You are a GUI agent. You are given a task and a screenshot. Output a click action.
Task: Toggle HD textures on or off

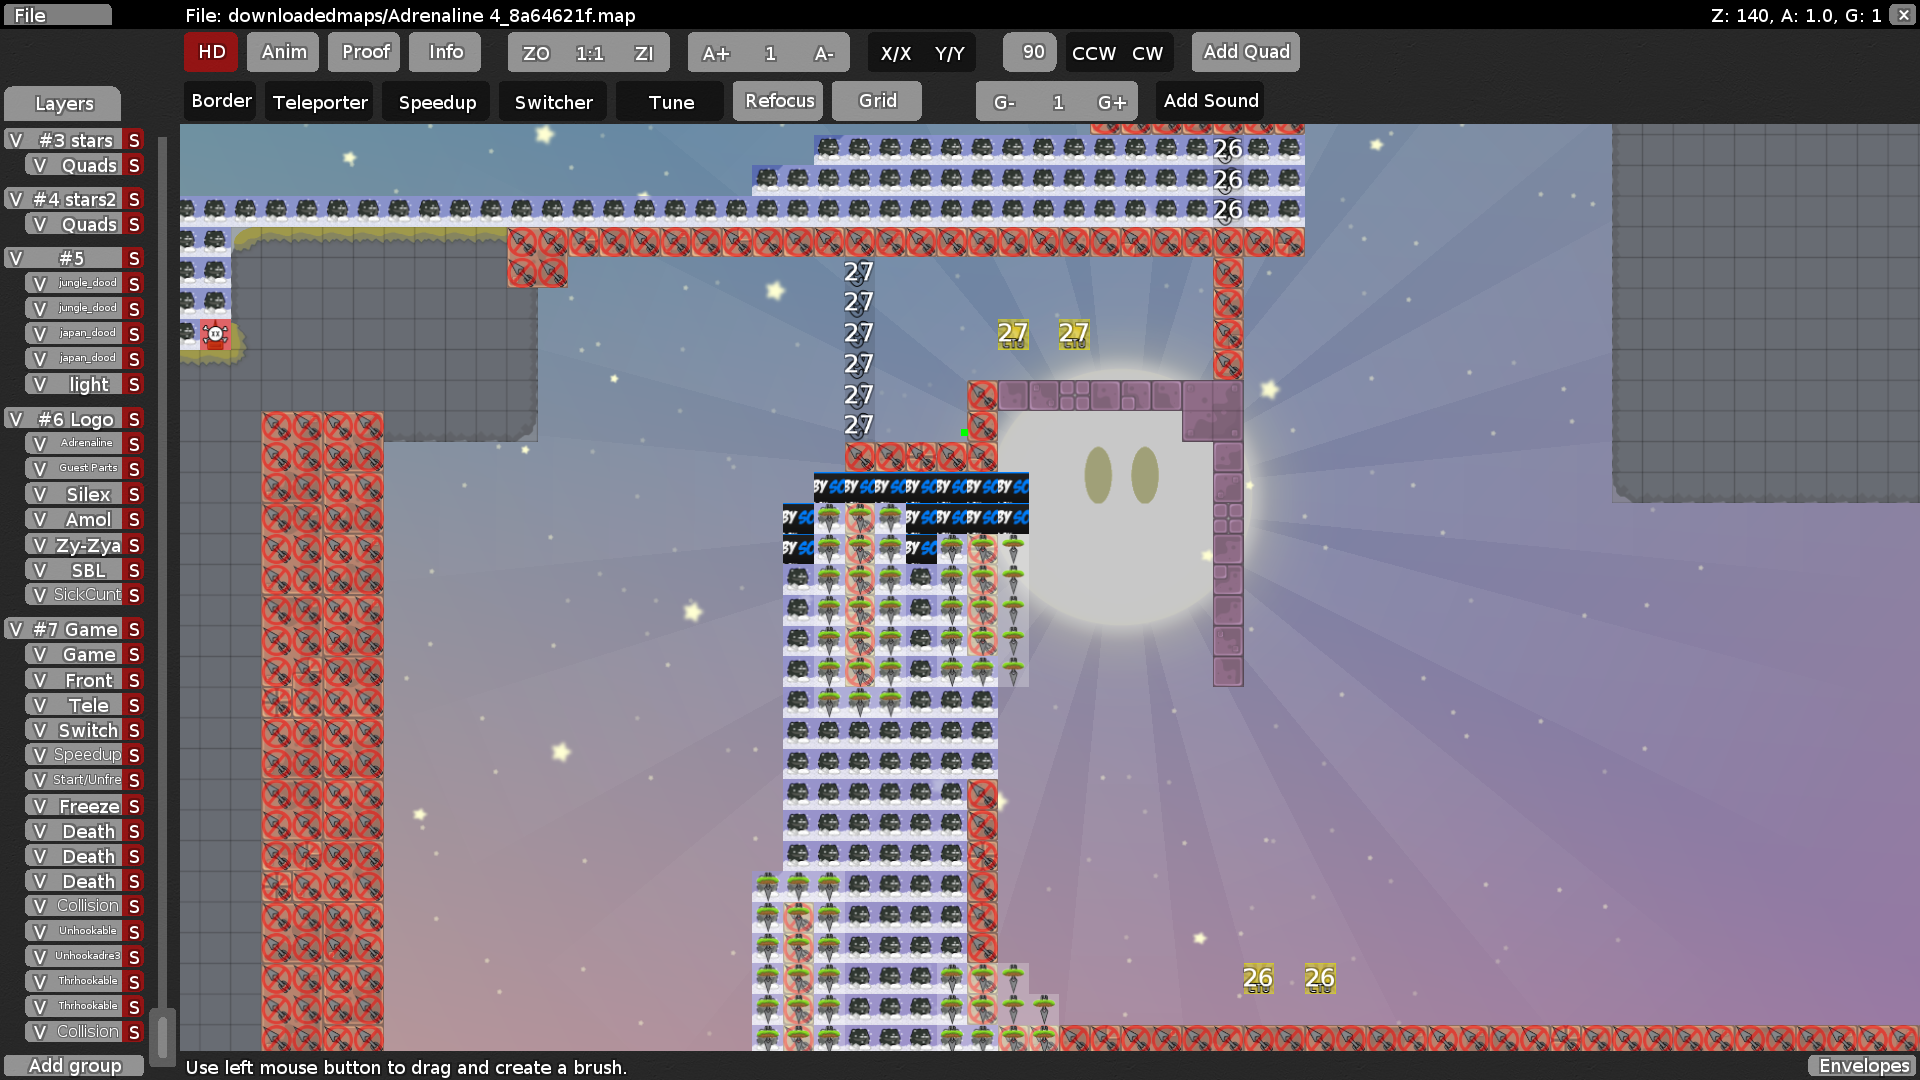point(210,52)
